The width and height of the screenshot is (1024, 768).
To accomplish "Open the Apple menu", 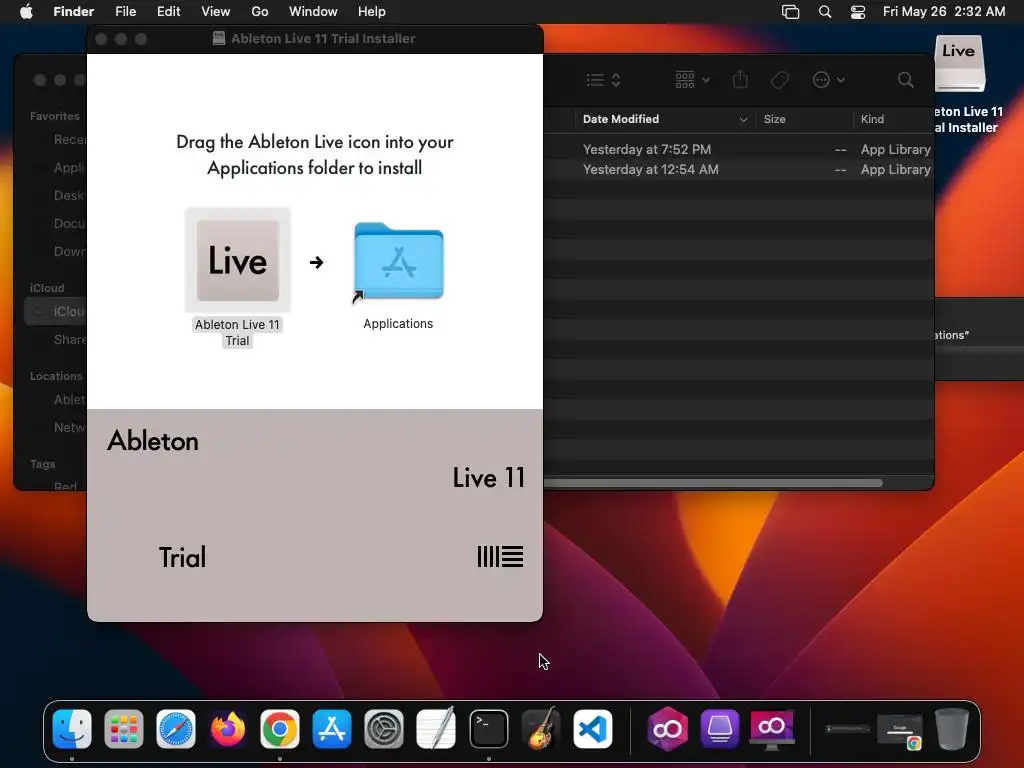I will [x=26, y=12].
